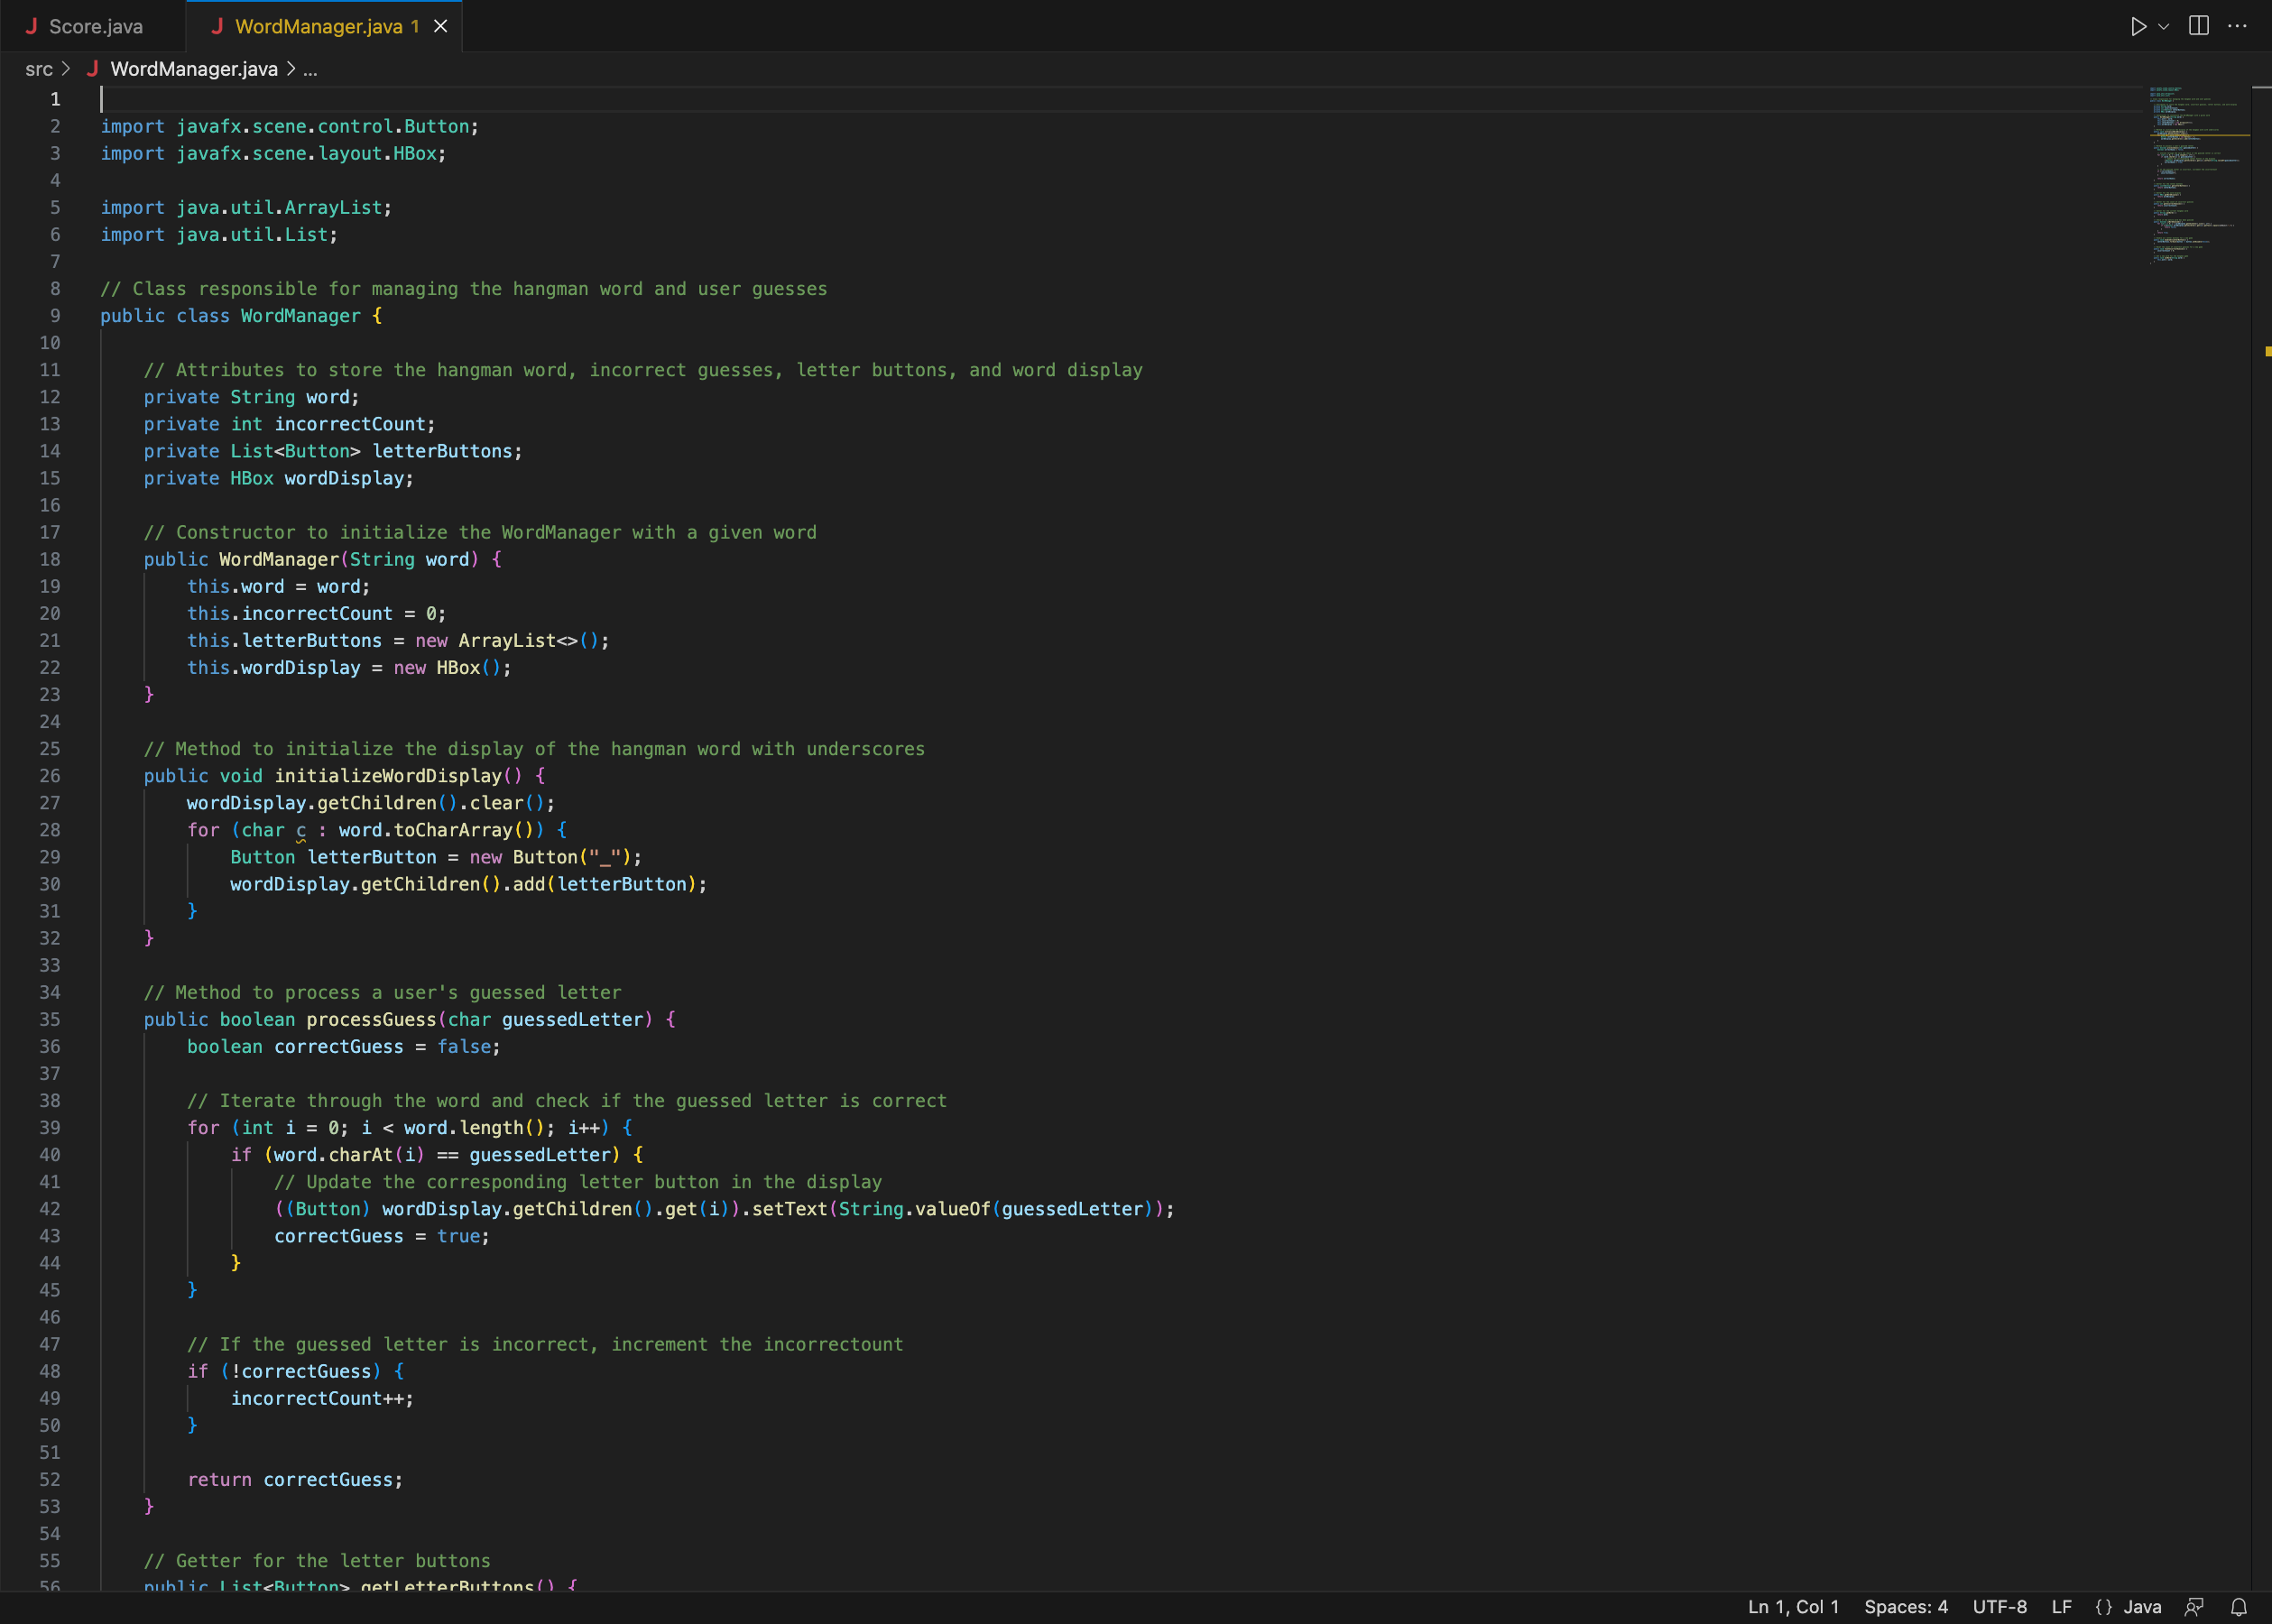The height and width of the screenshot is (1624, 2272).
Task: Expand breadcrumb ellipsis after WordManager.java
Action: (x=310, y=69)
